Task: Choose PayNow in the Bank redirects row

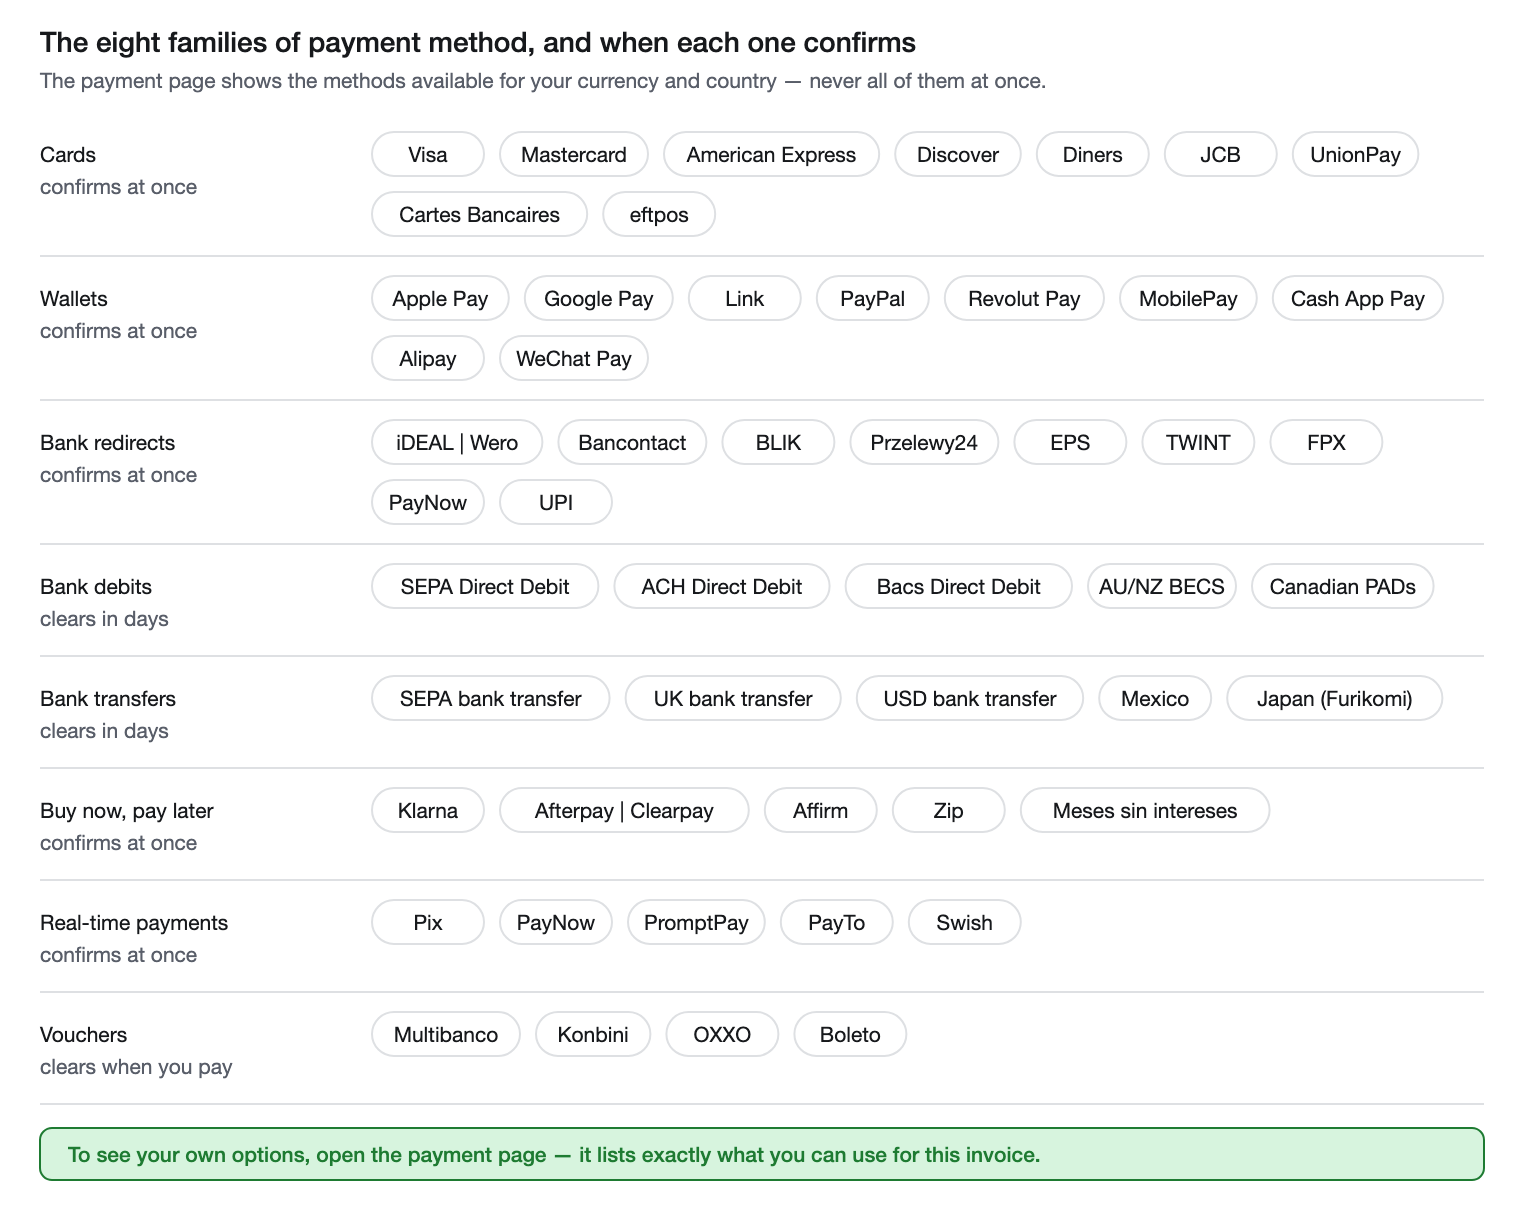Action: click(428, 502)
